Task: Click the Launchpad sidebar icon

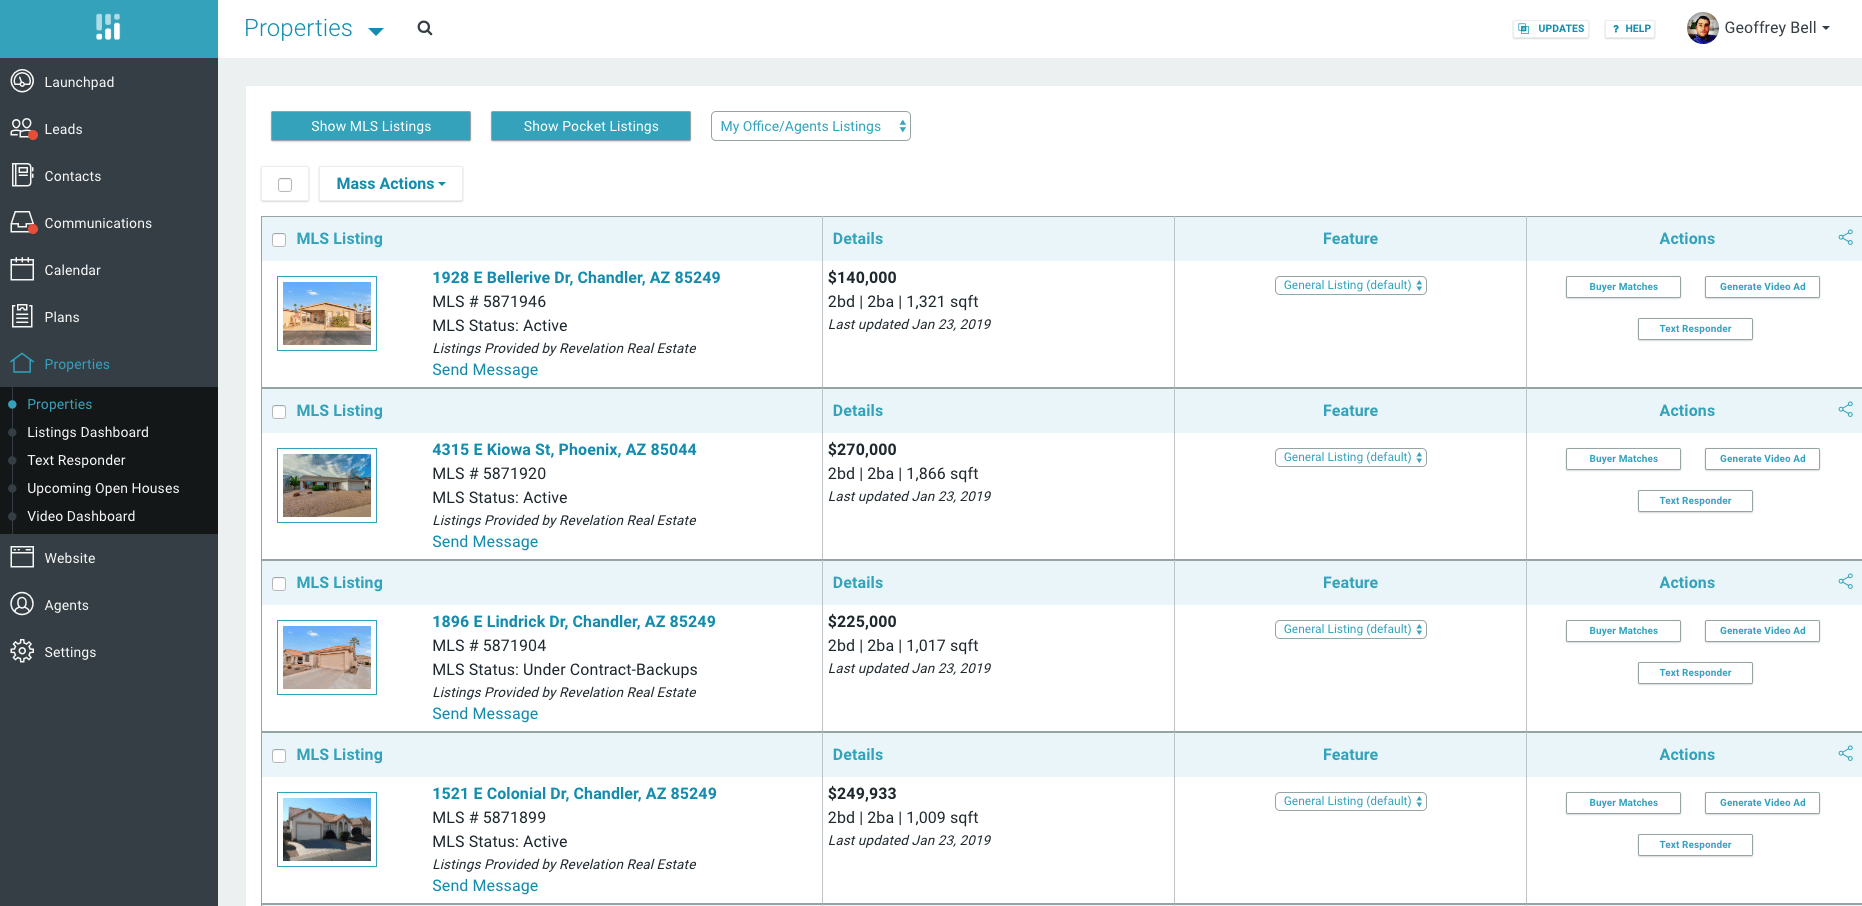Action: 22,81
